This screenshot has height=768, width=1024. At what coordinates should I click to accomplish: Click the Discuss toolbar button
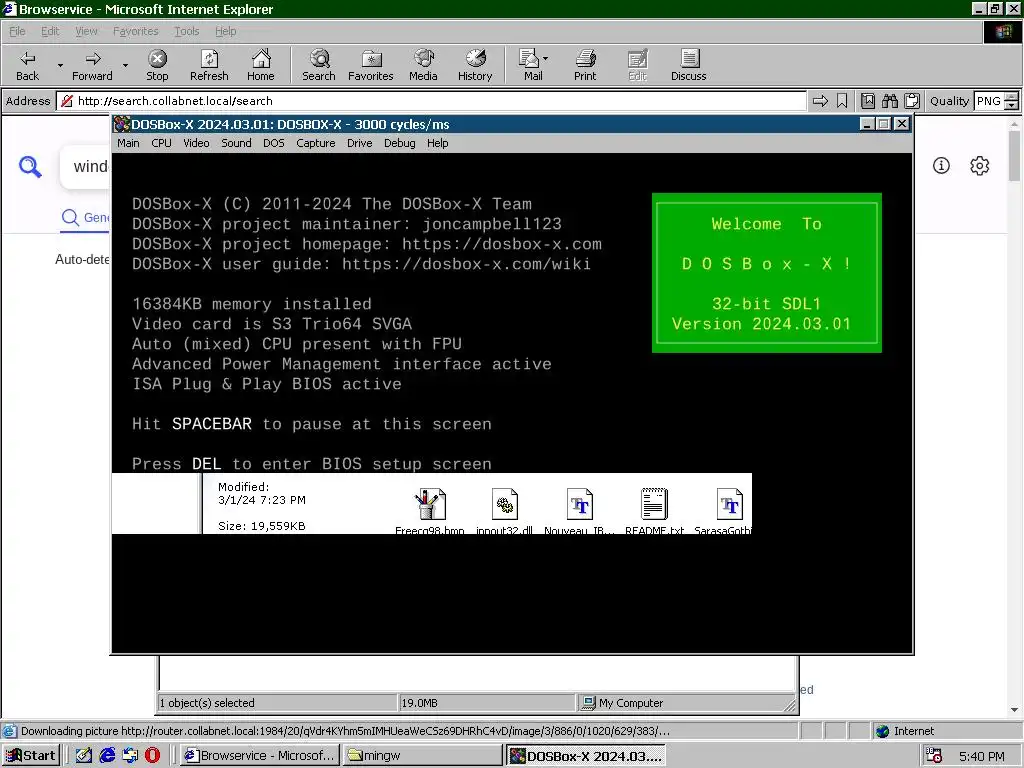tap(688, 65)
